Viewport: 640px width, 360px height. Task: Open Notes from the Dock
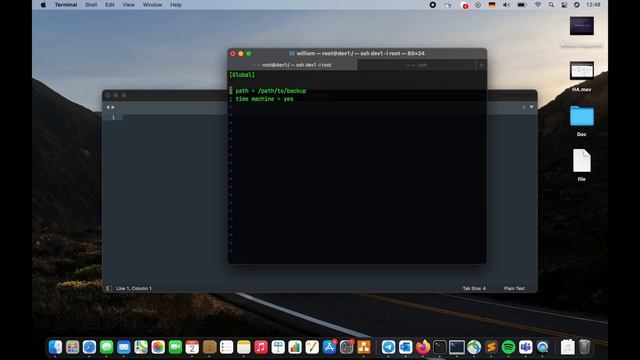click(x=244, y=347)
